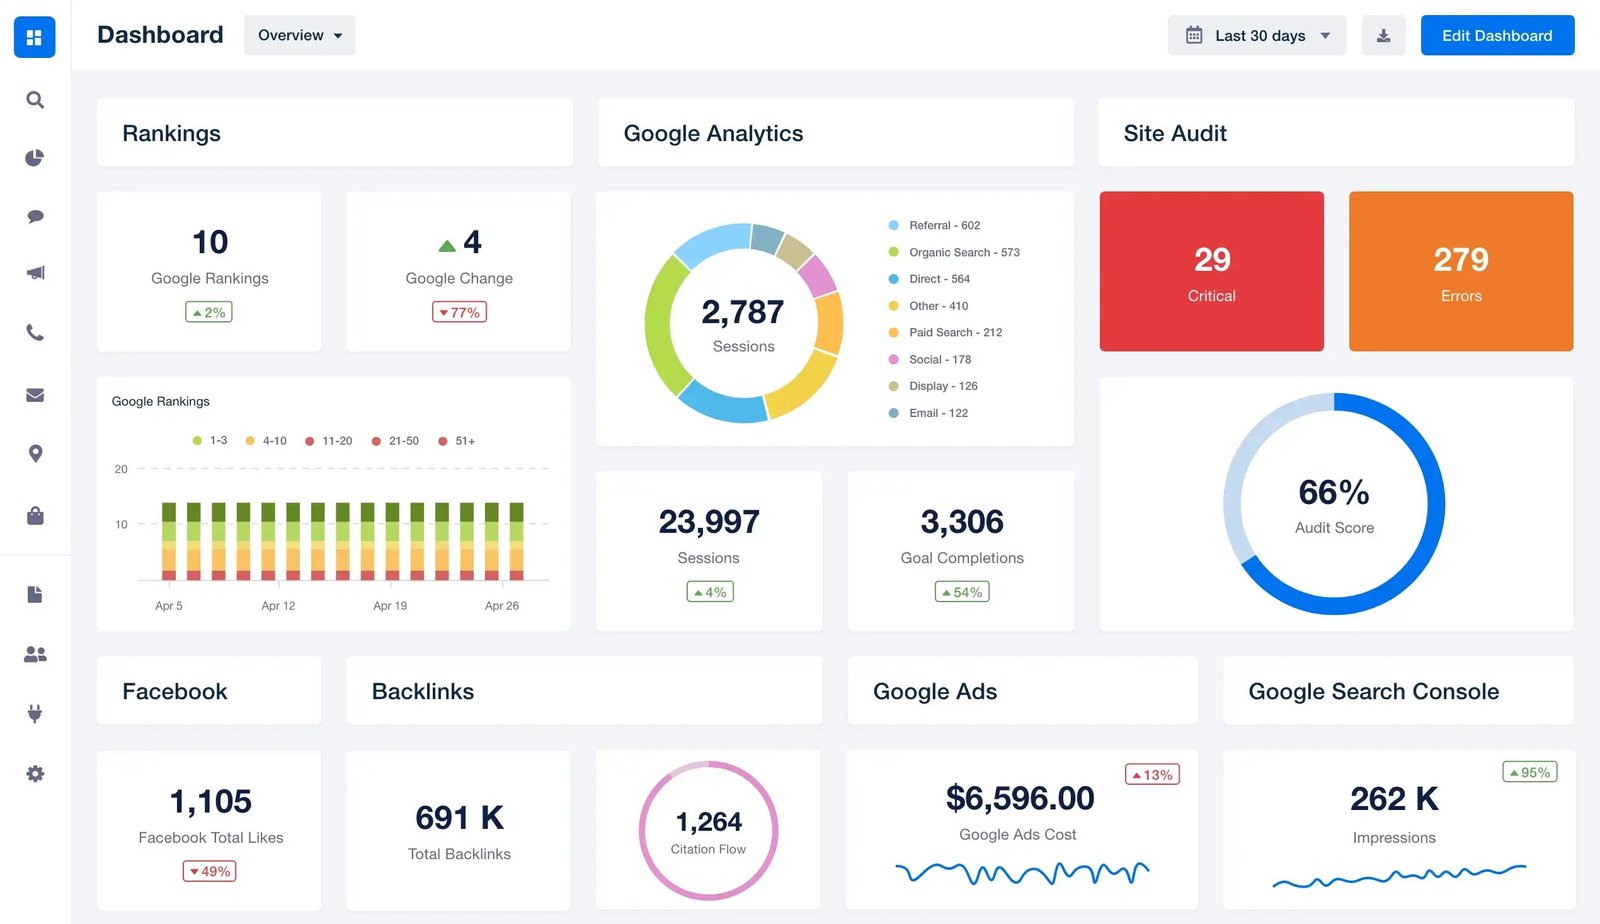Click the Edit Dashboard button

1497,36
